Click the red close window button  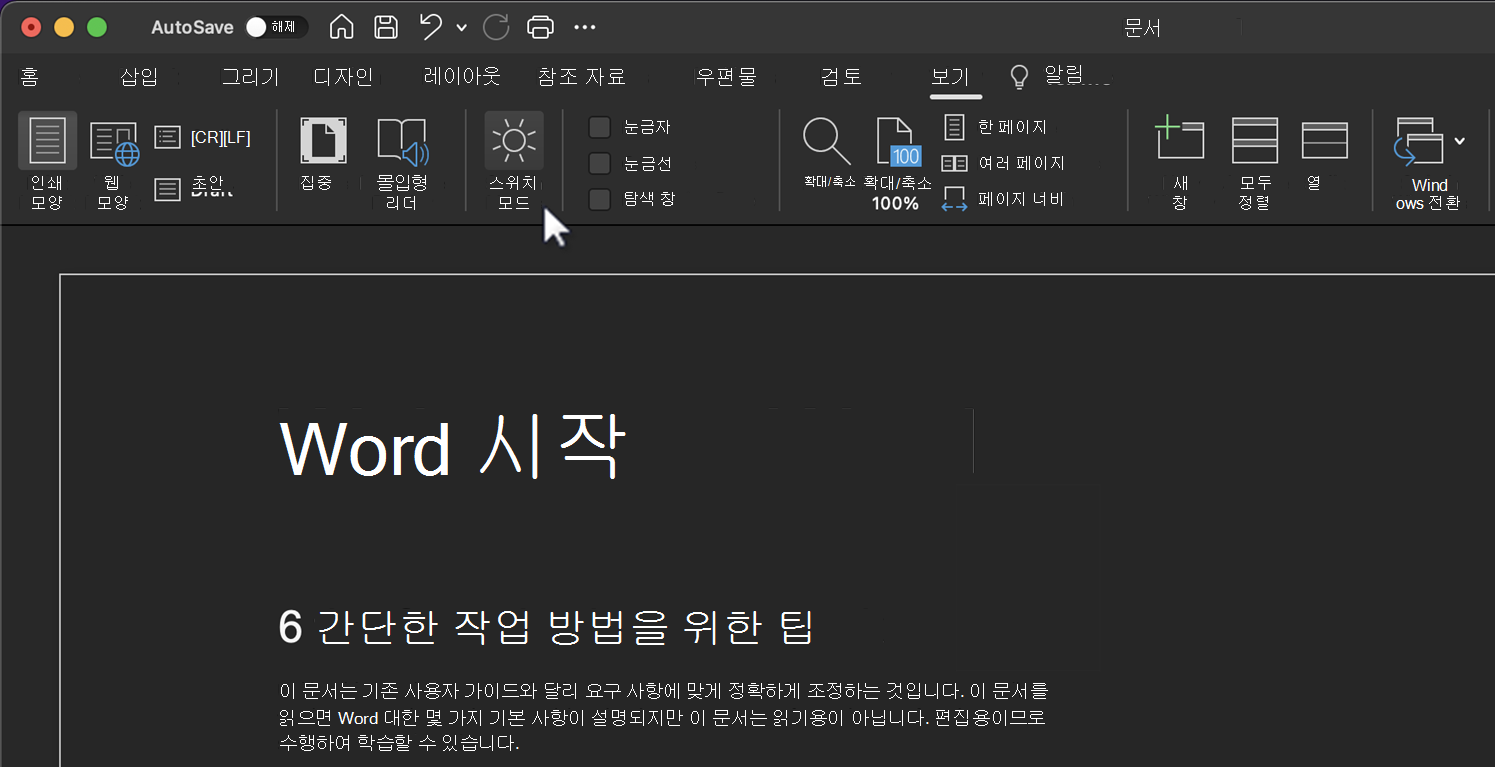click(32, 27)
